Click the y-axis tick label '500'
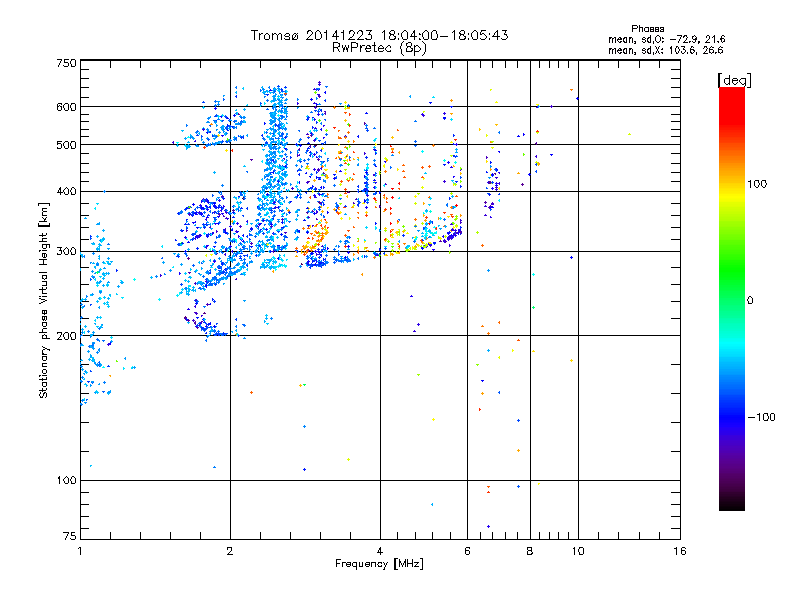The height and width of the screenshot is (600, 800). coord(66,145)
